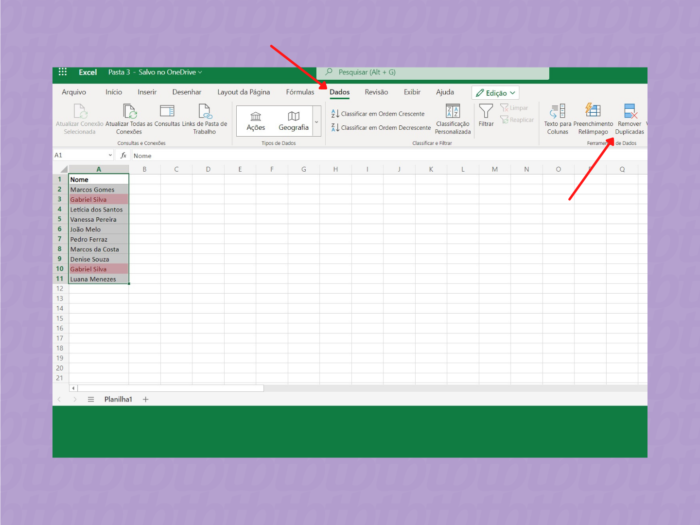This screenshot has height=525, width=700.
Task: Go to next sheet arrow
Action: (x=75, y=399)
